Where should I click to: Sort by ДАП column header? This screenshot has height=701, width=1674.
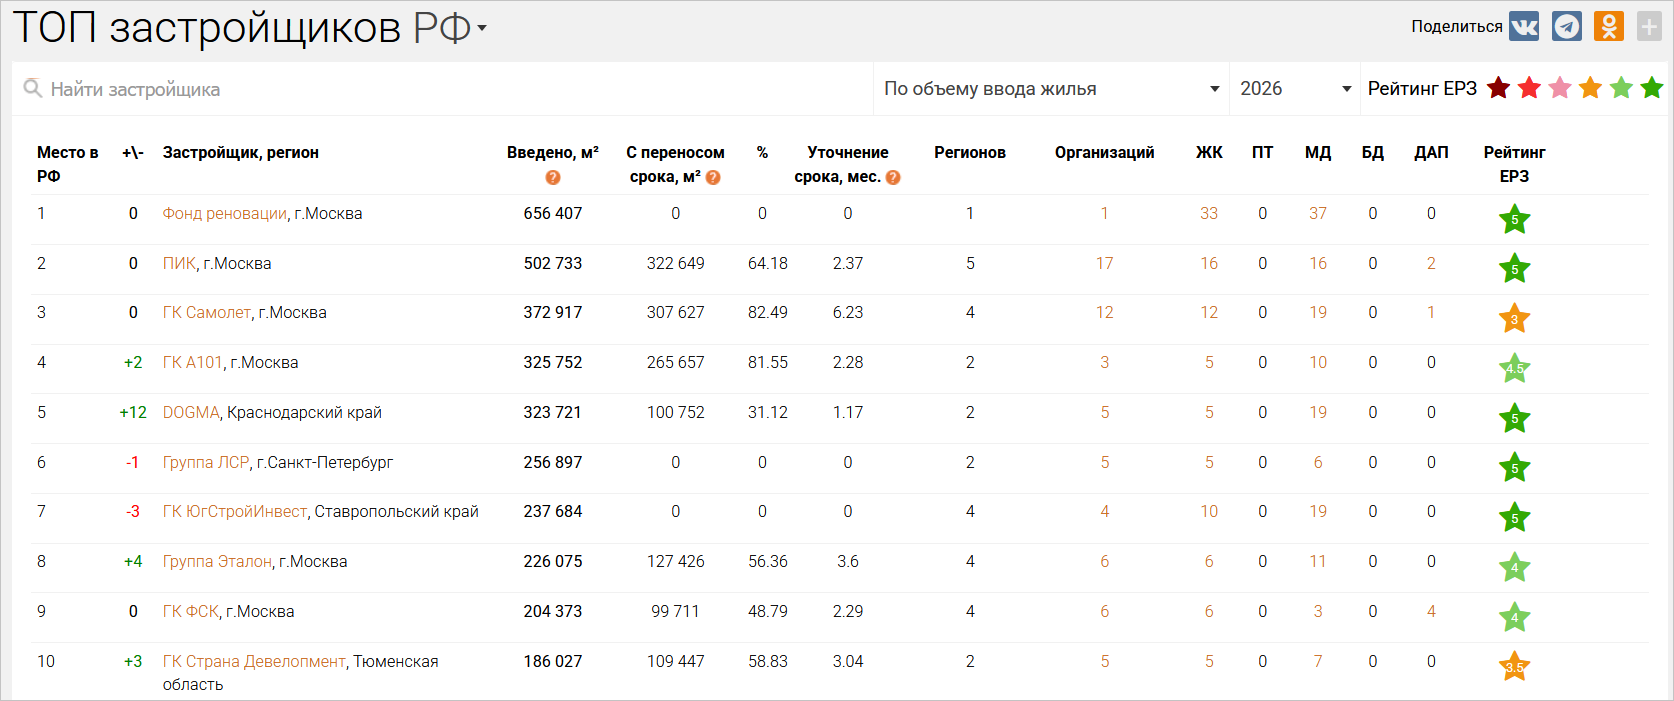coord(1431,152)
